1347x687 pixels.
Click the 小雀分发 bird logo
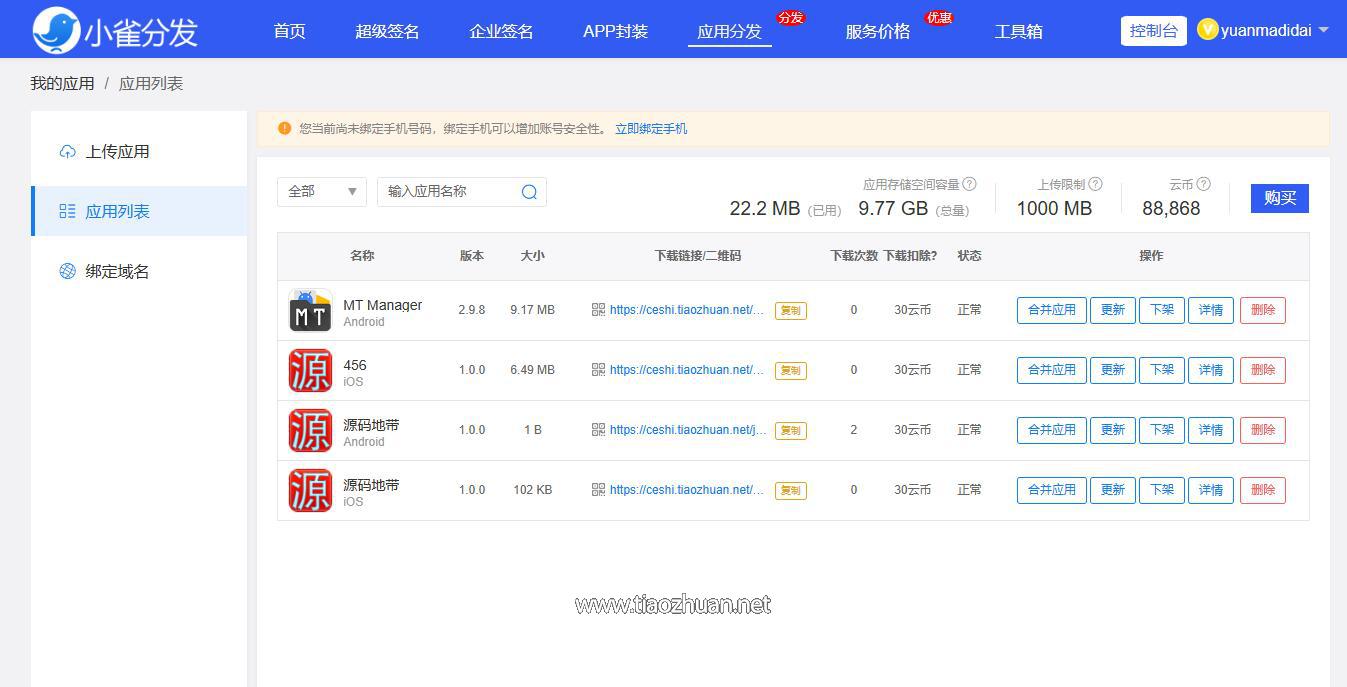(x=56, y=30)
